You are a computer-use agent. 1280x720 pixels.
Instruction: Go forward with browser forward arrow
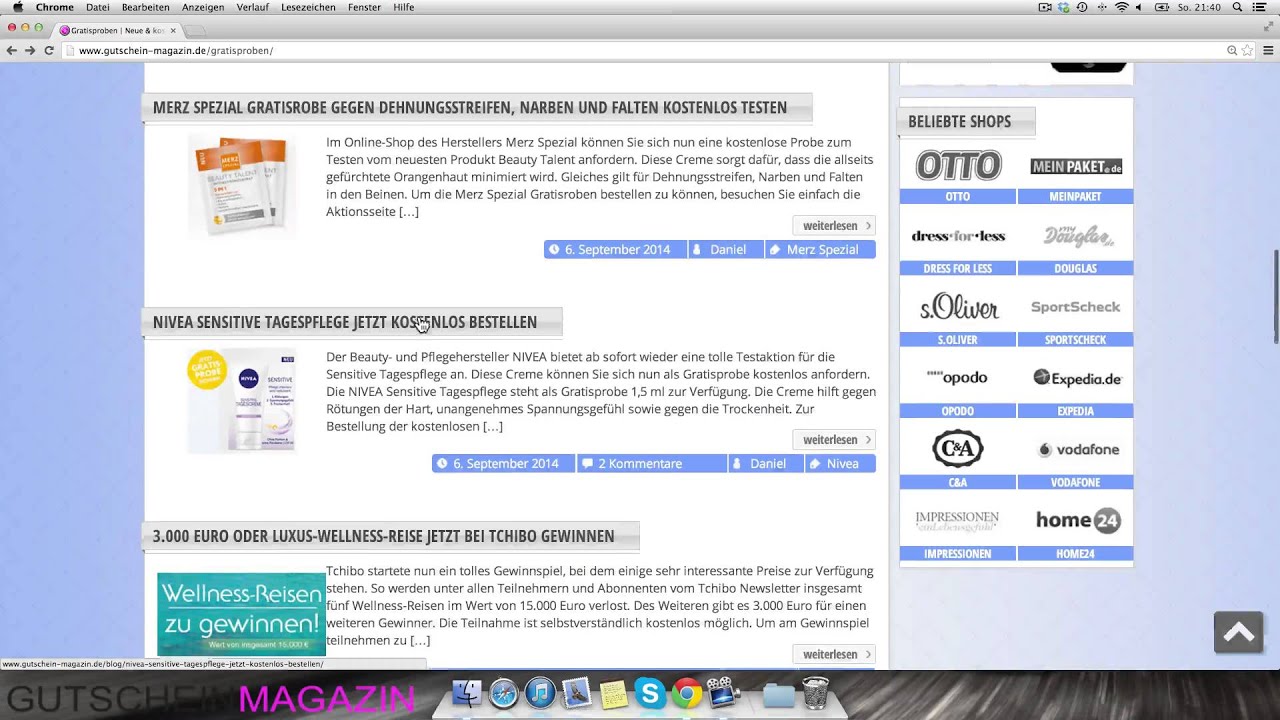point(30,50)
